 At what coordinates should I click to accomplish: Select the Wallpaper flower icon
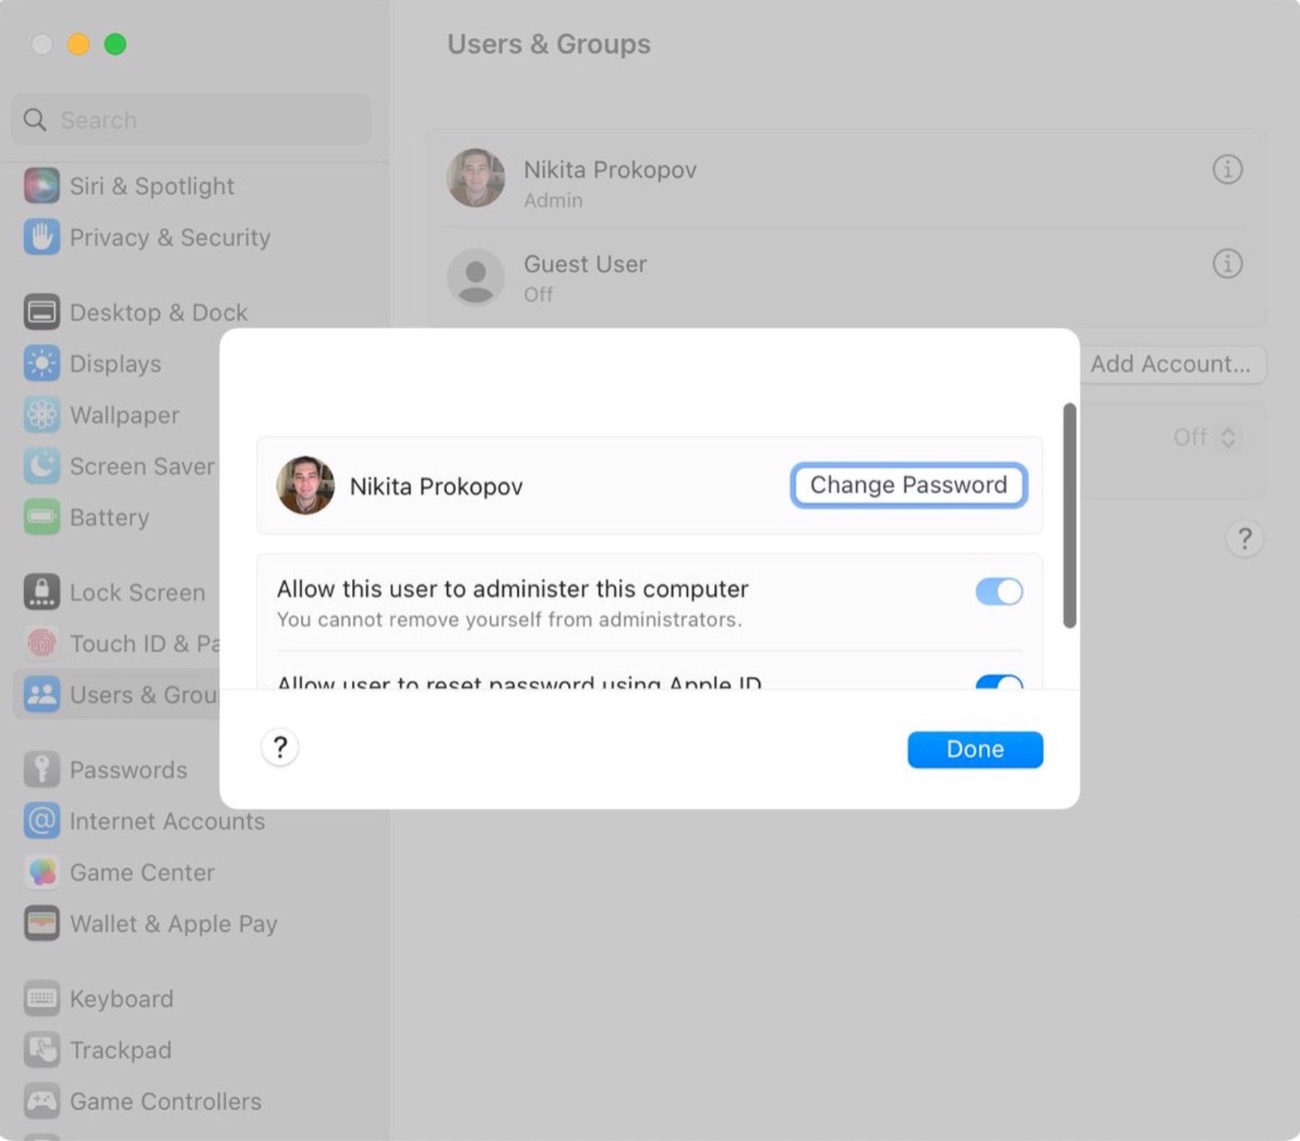[41, 414]
